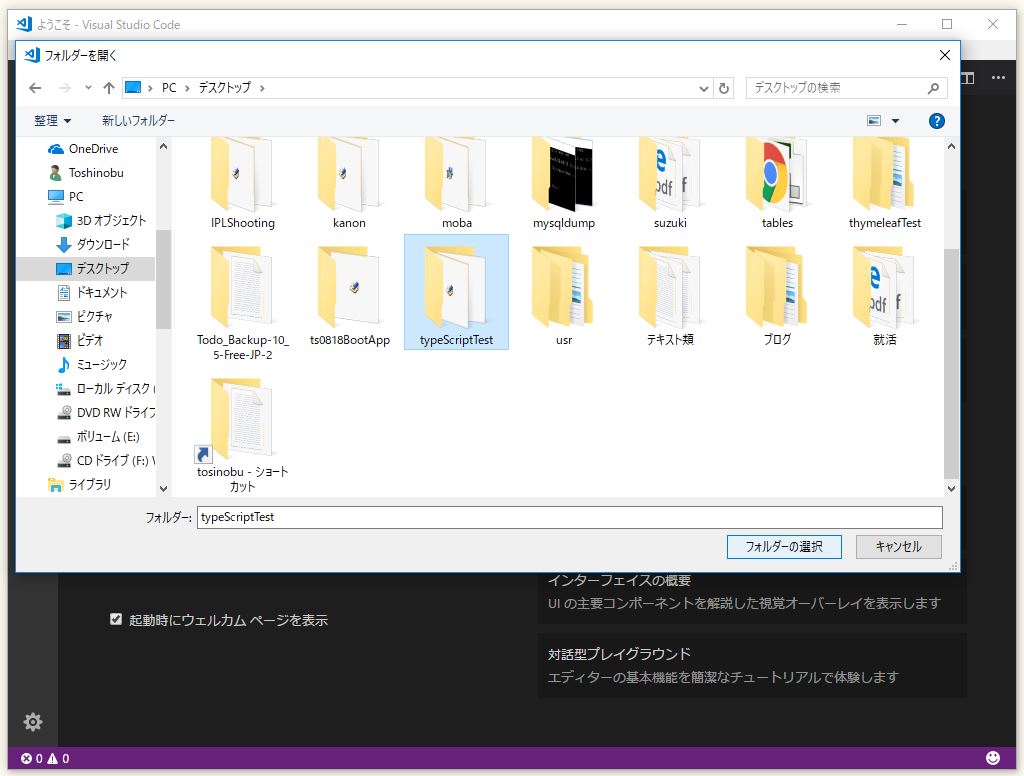1024x776 pixels.
Task: Expand the address bar history dropdown
Action: (703, 88)
